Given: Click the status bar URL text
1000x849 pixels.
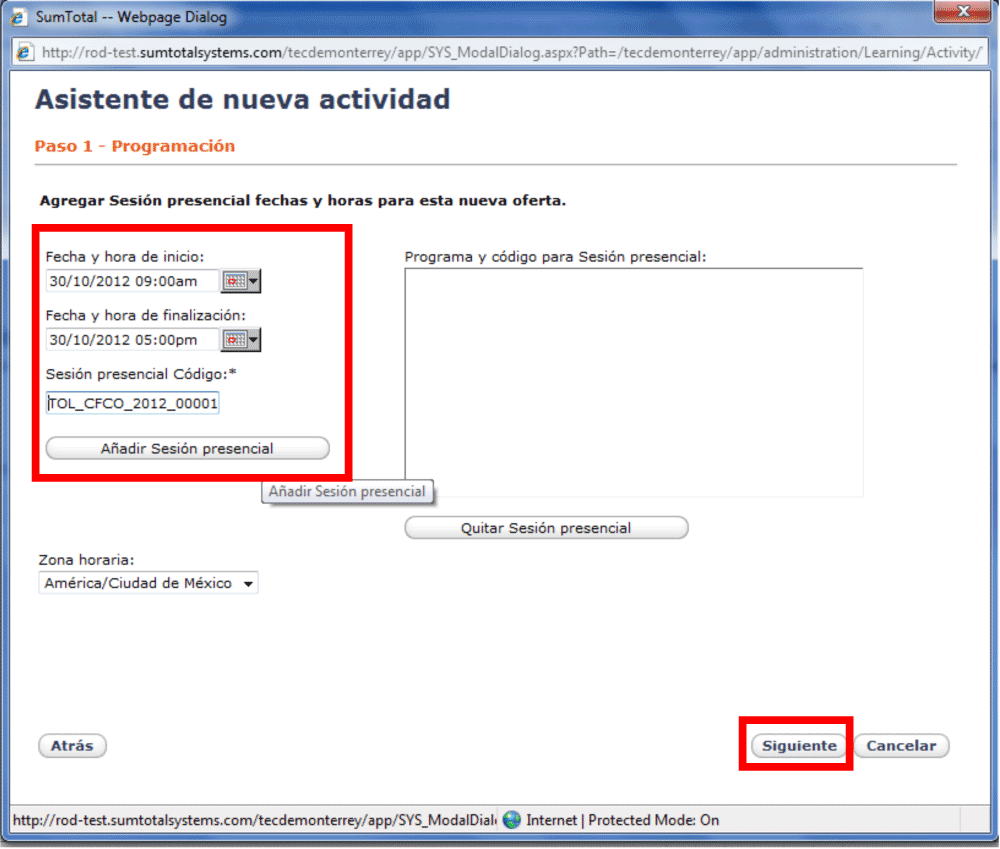Looking at the screenshot, I should (254, 820).
